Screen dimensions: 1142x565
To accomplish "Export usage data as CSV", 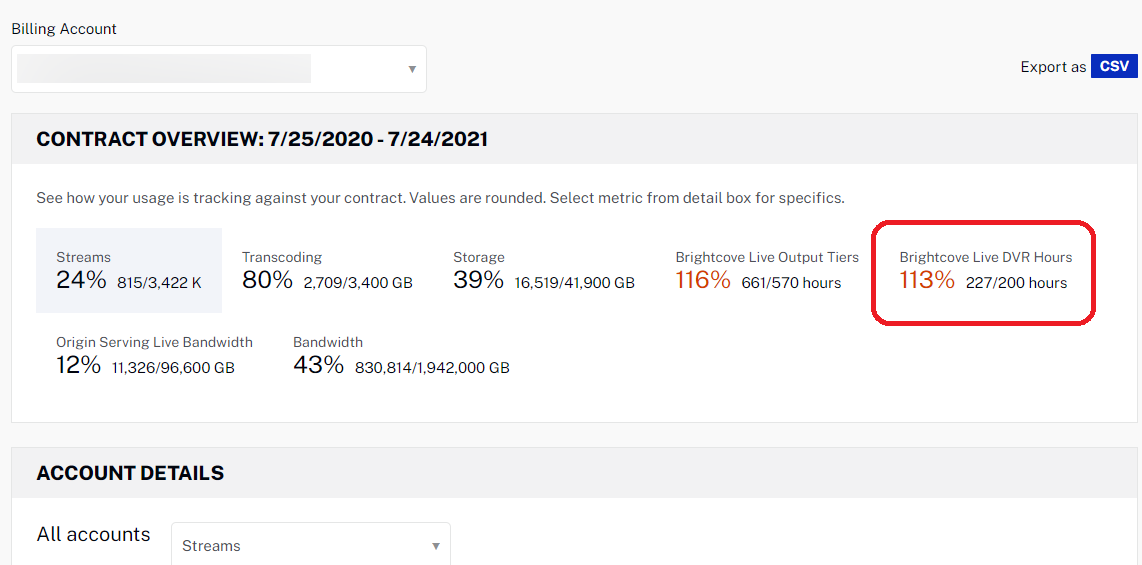I will [x=1113, y=67].
